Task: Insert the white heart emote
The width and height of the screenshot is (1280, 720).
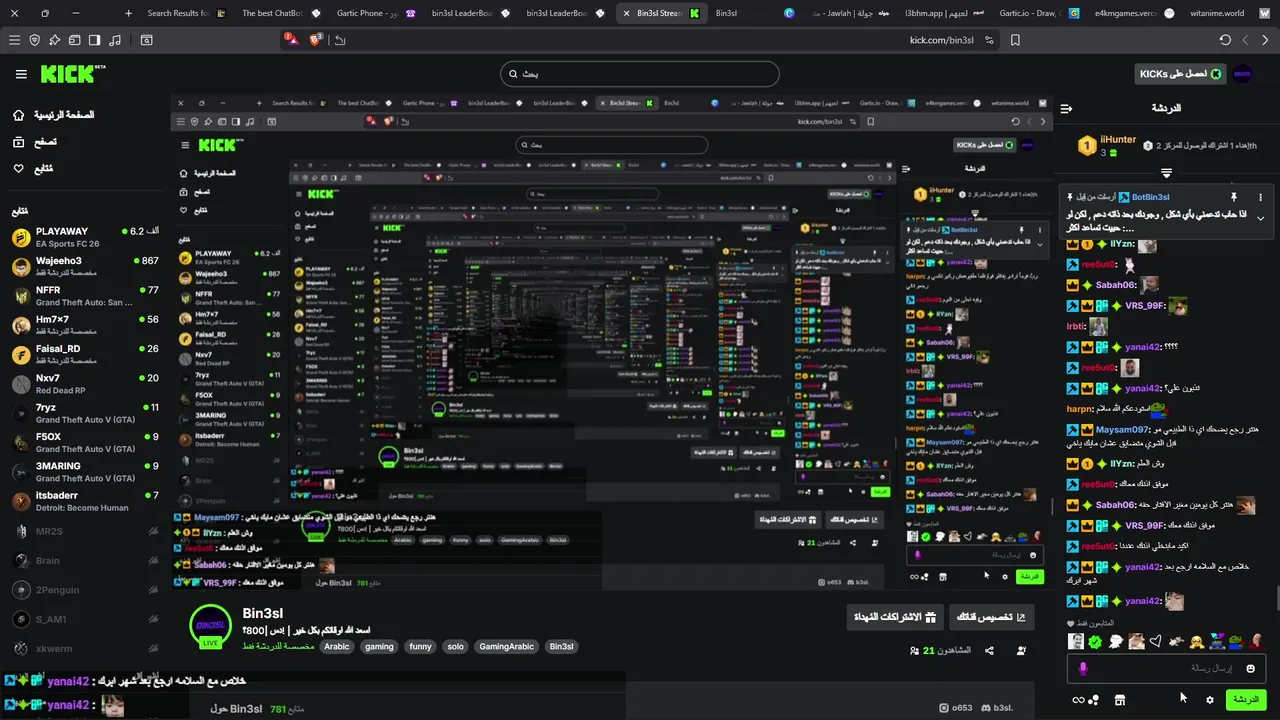Action: click(1155, 642)
